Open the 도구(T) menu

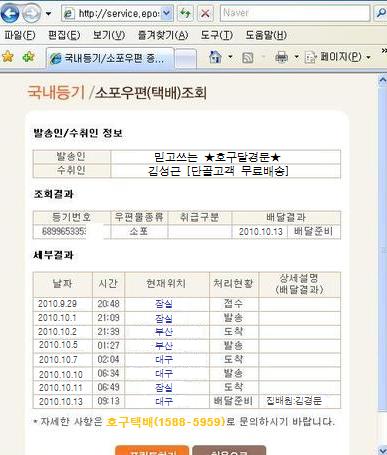[x=217, y=35]
